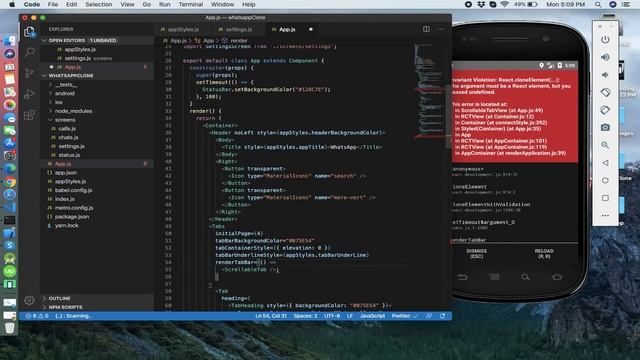Tap phone hardware menu key
Viewport: 640px width, 360px height.
coord(494,277)
